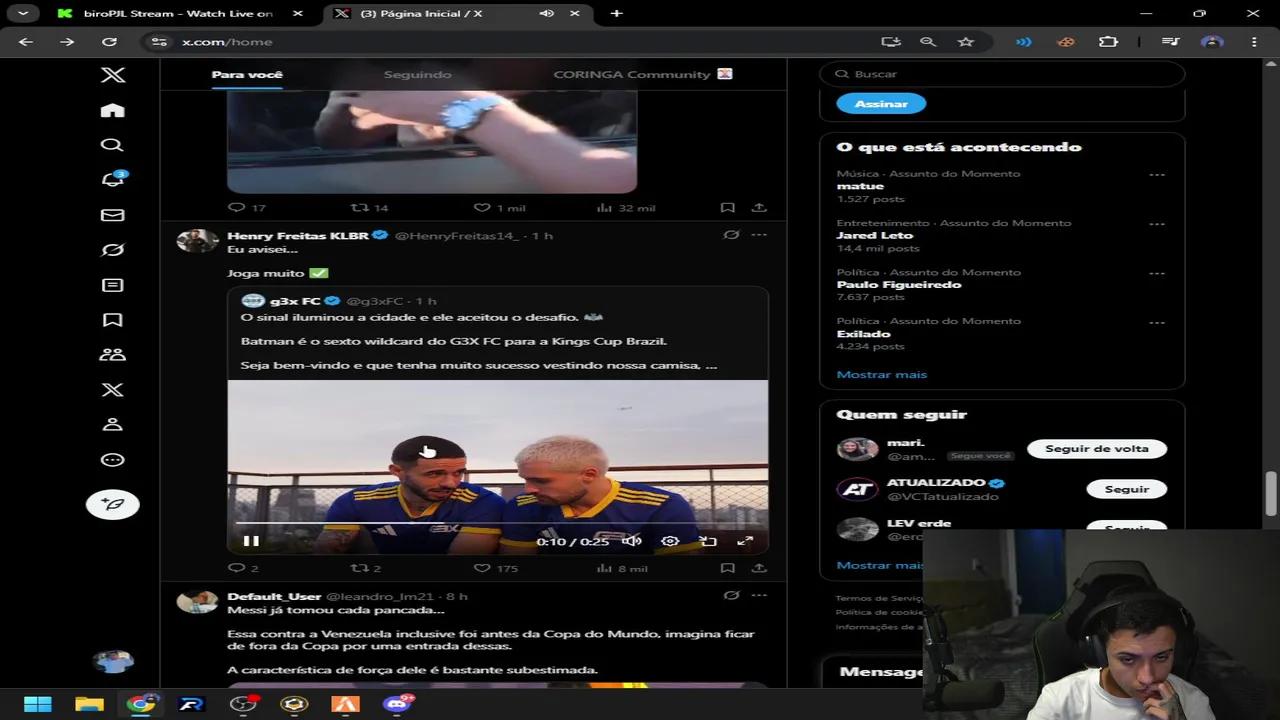
Task: Open more options for matue trend
Action: point(1156,175)
